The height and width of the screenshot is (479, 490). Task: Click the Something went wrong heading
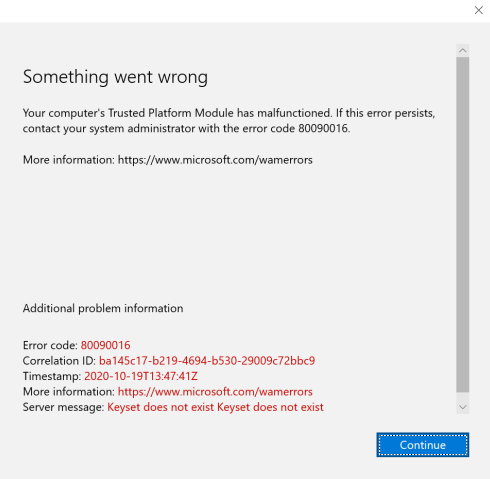click(x=115, y=77)
